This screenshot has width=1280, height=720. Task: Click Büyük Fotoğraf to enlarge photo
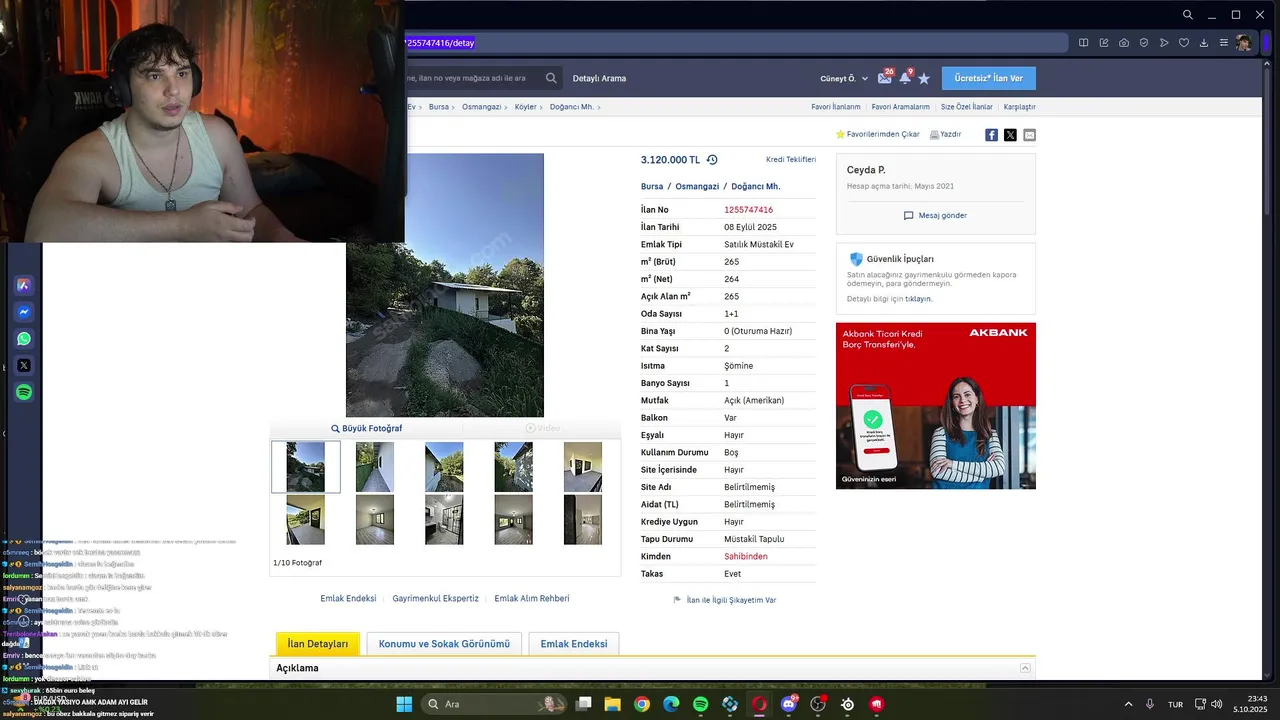(x=367, y=428)
